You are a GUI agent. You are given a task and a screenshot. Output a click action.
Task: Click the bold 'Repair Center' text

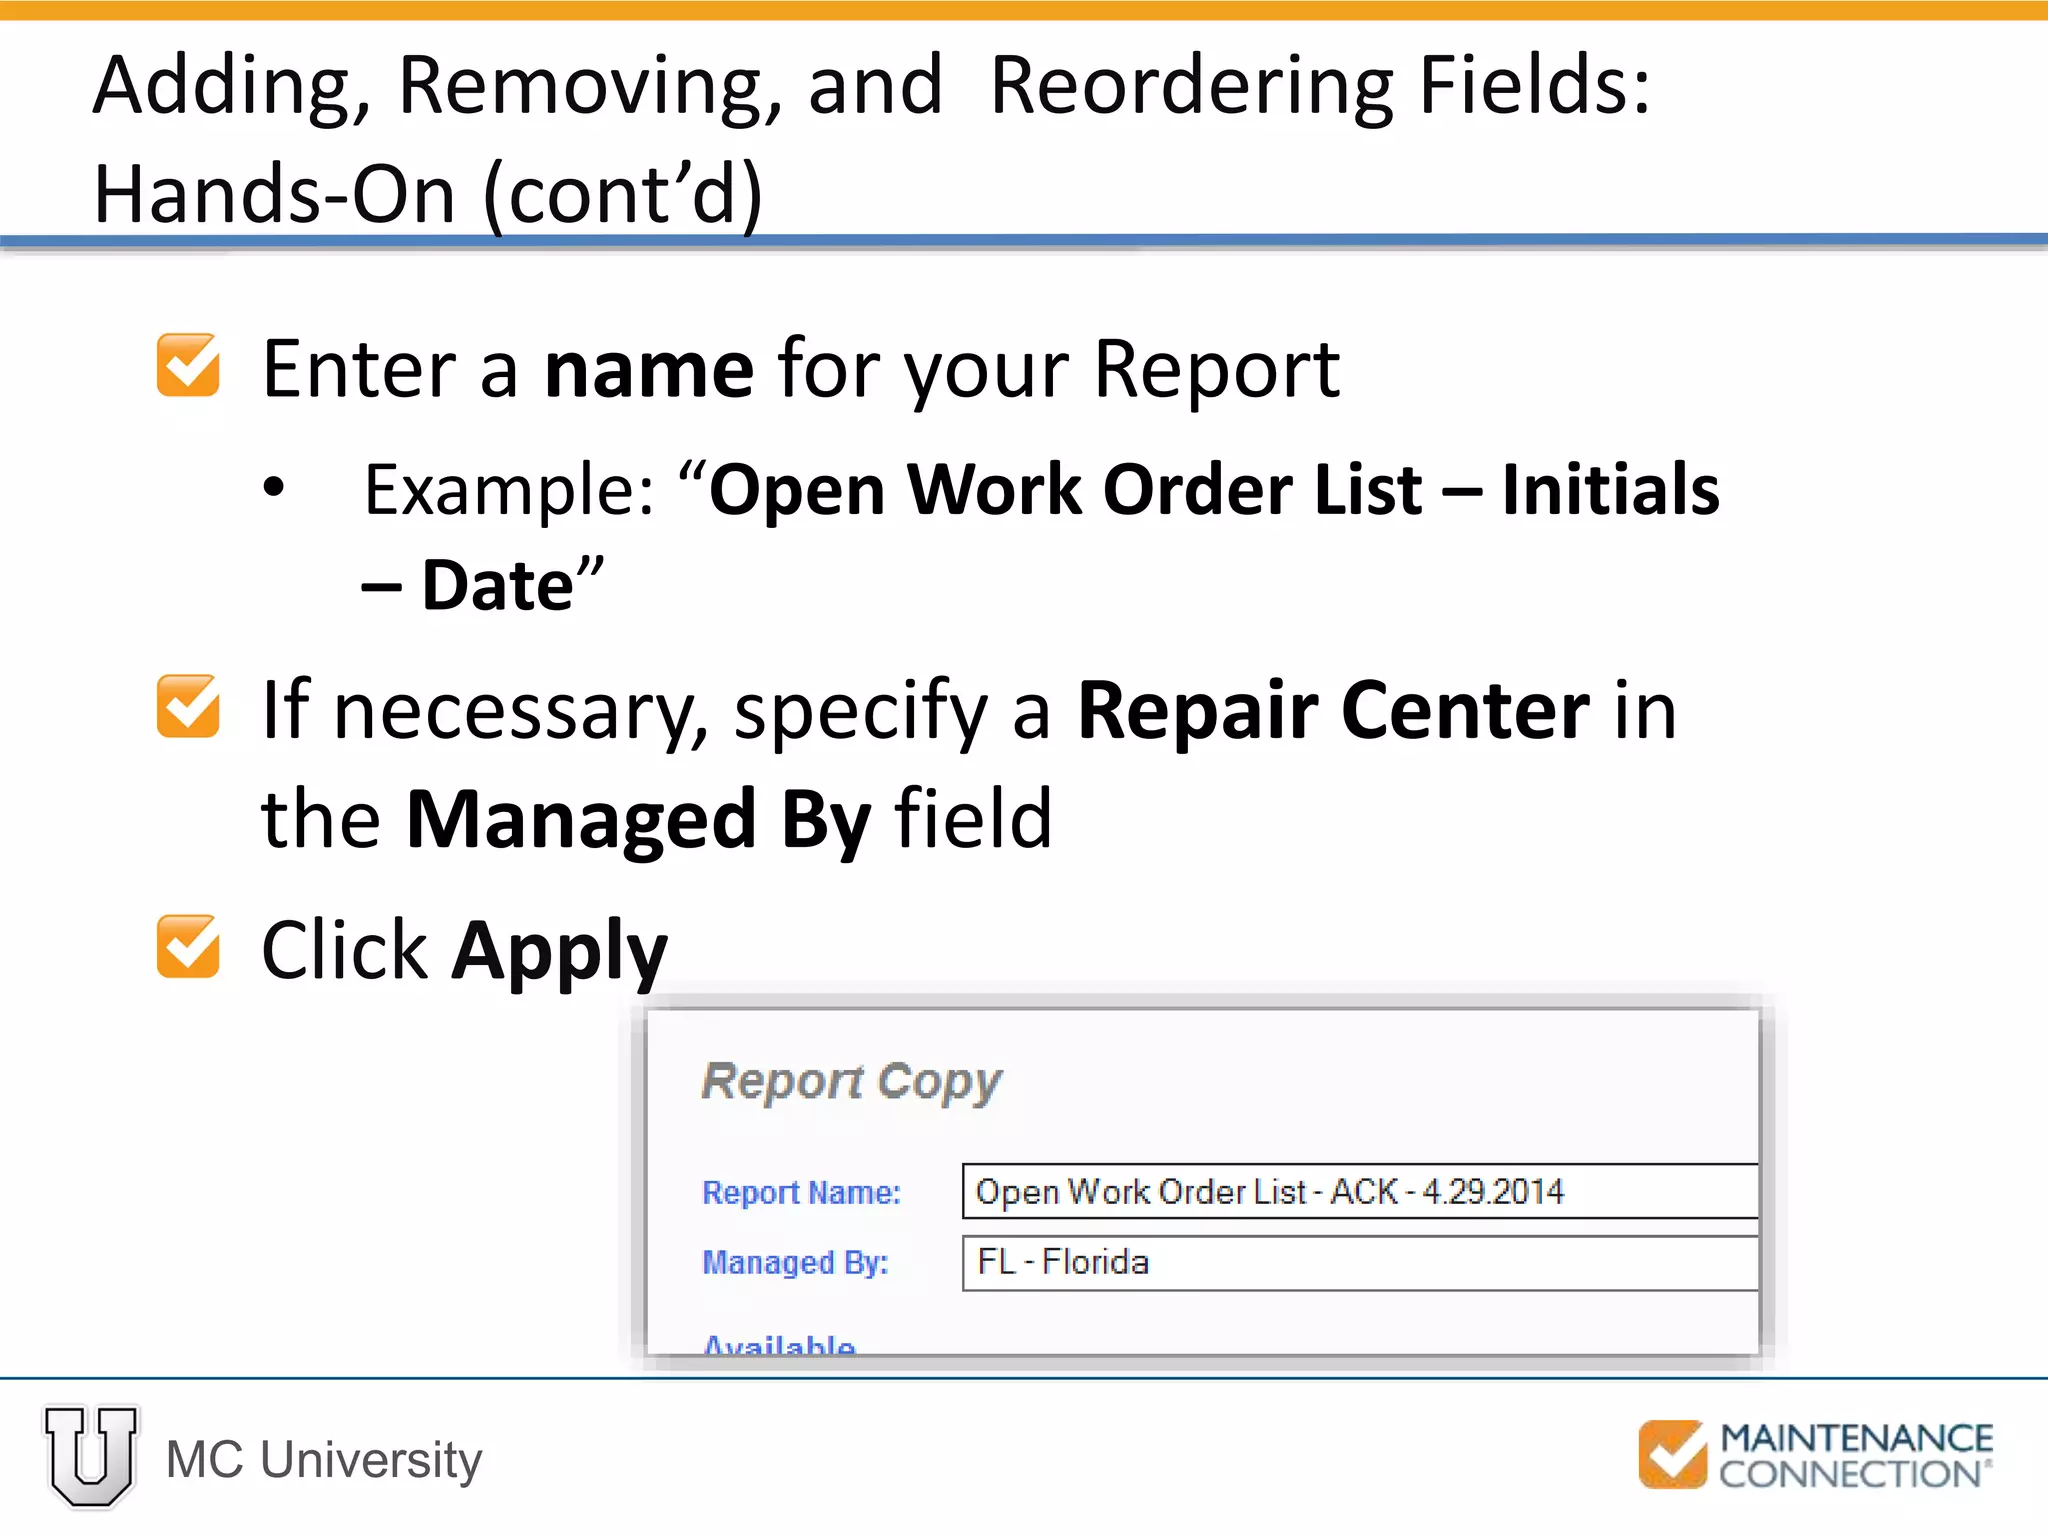pyautogui.click(x=1333, y=710)
